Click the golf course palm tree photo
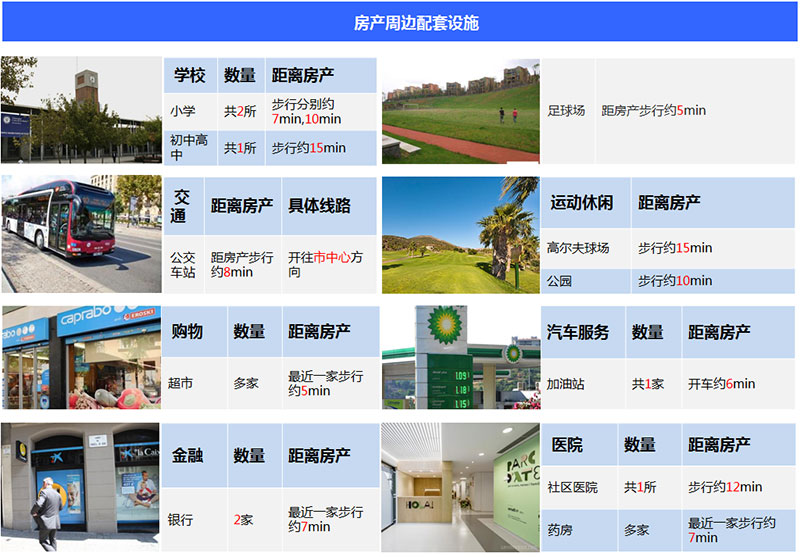The height and width of the screenshot is (557, 800). point(460,235)
